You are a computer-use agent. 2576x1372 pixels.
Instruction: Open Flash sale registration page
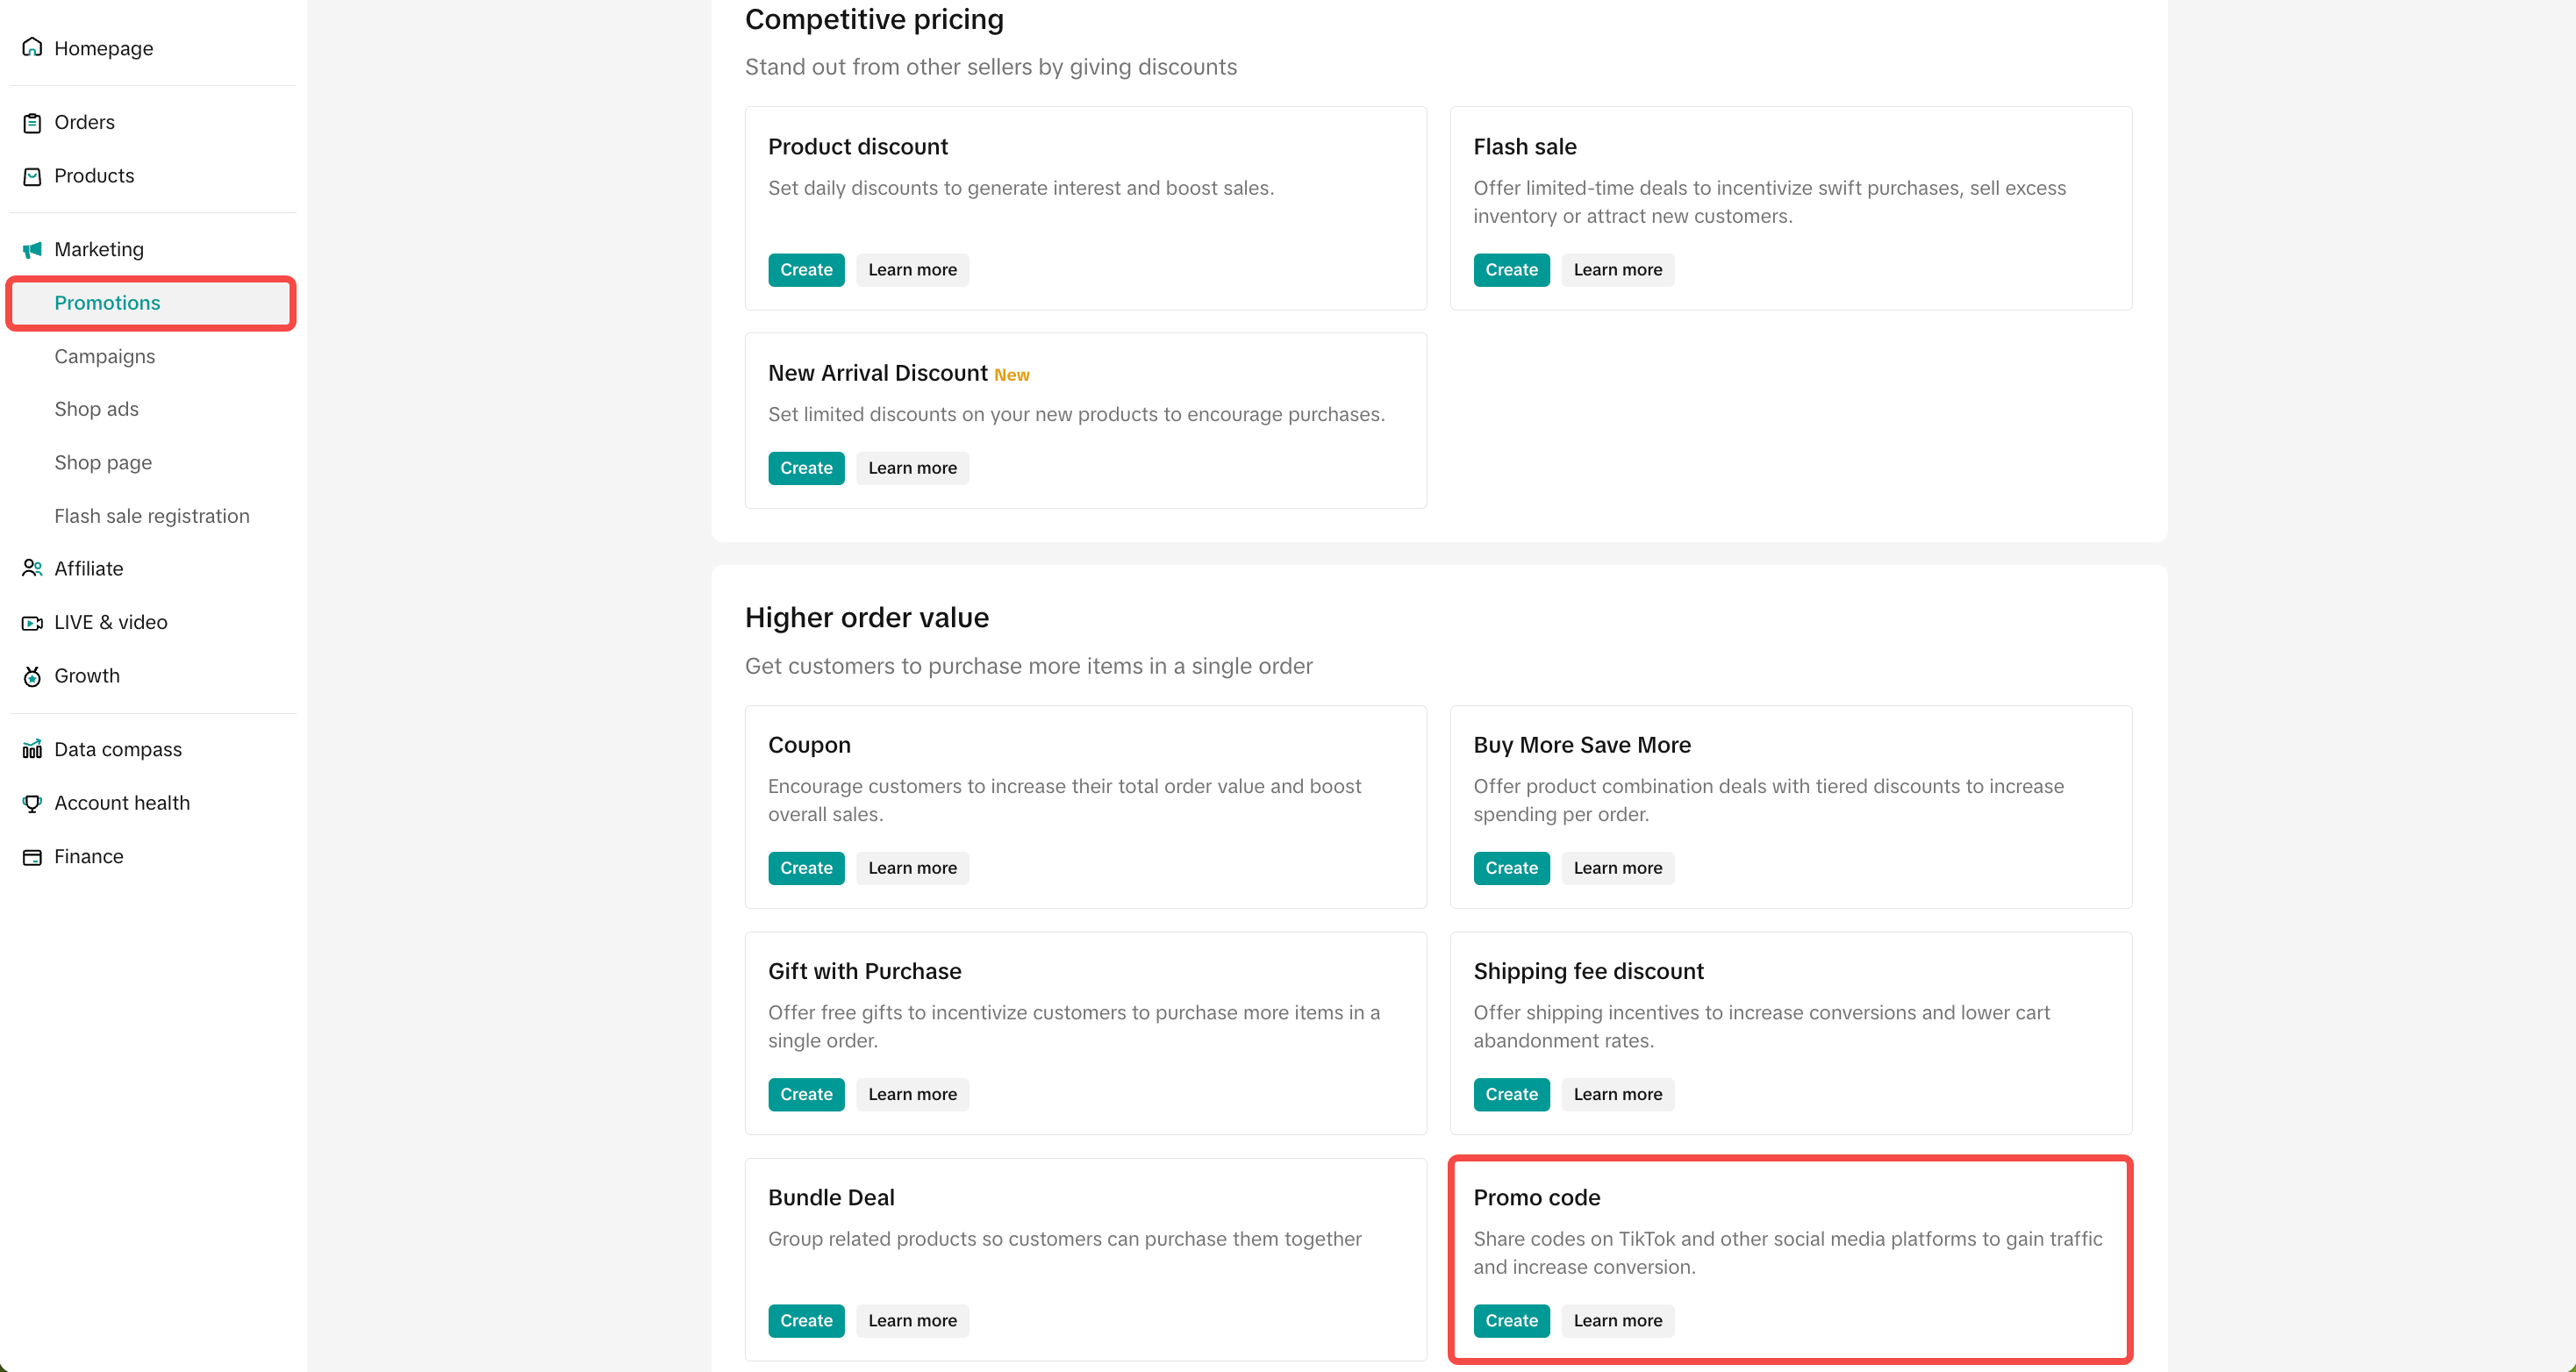152,516
